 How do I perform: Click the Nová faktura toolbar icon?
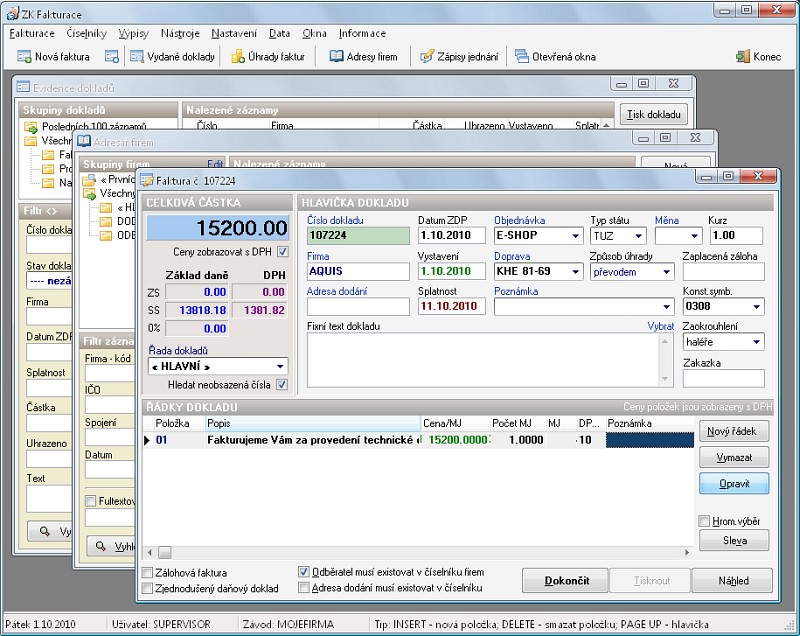pos(25,56)
